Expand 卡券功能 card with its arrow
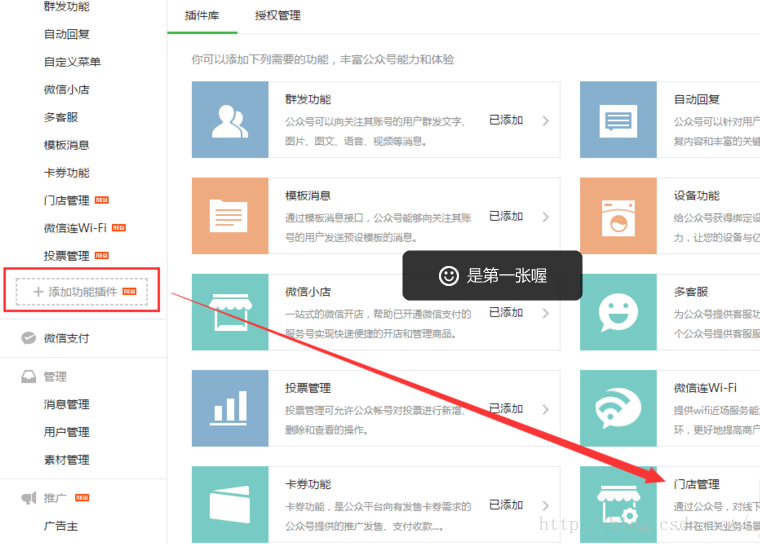760x544 pixels. tap(546, 506)
